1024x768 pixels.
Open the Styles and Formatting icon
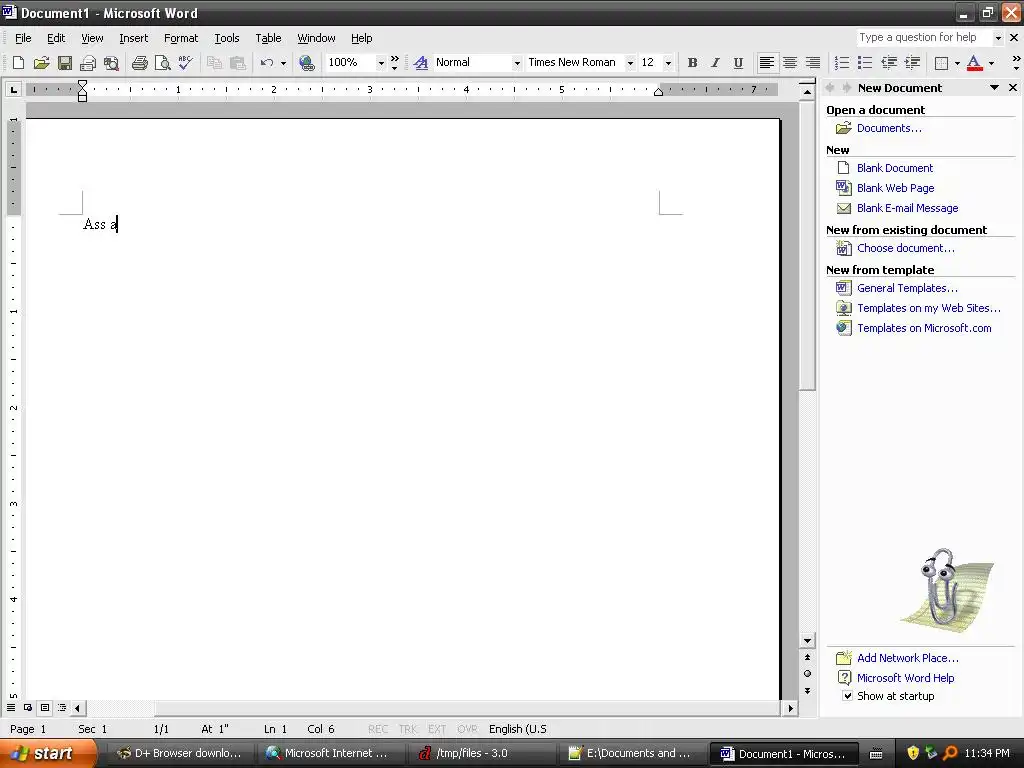(x=421, y=63)
